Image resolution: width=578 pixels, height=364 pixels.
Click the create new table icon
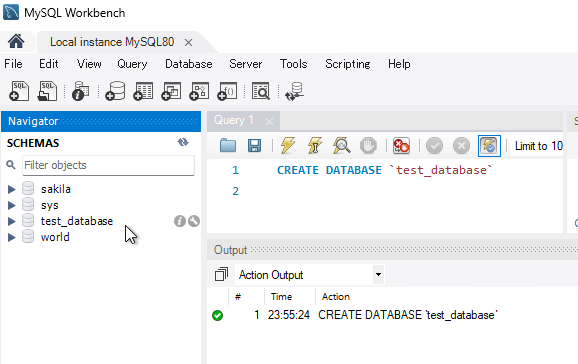click(143, 91)
